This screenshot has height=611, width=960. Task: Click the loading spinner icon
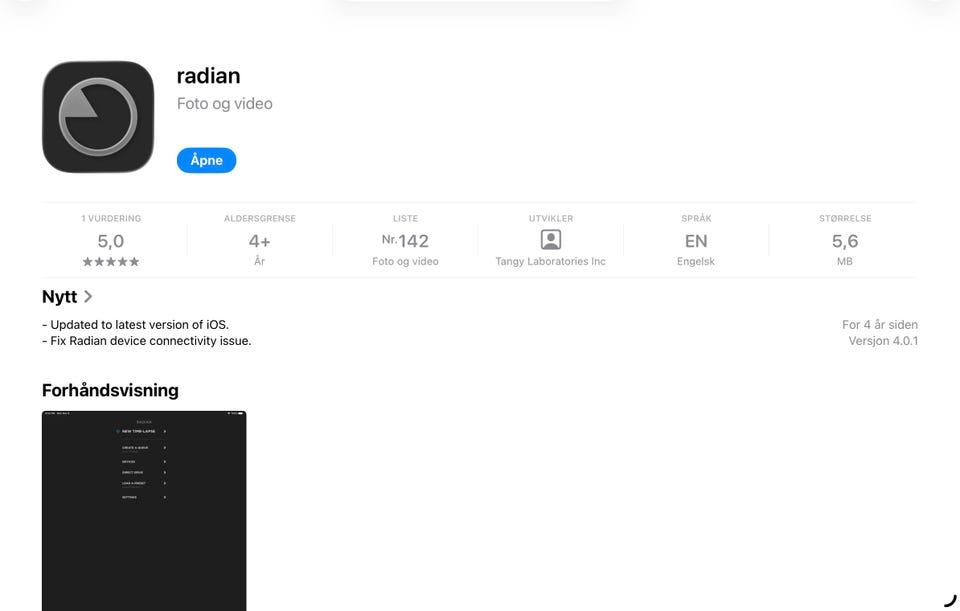[950, 600]
